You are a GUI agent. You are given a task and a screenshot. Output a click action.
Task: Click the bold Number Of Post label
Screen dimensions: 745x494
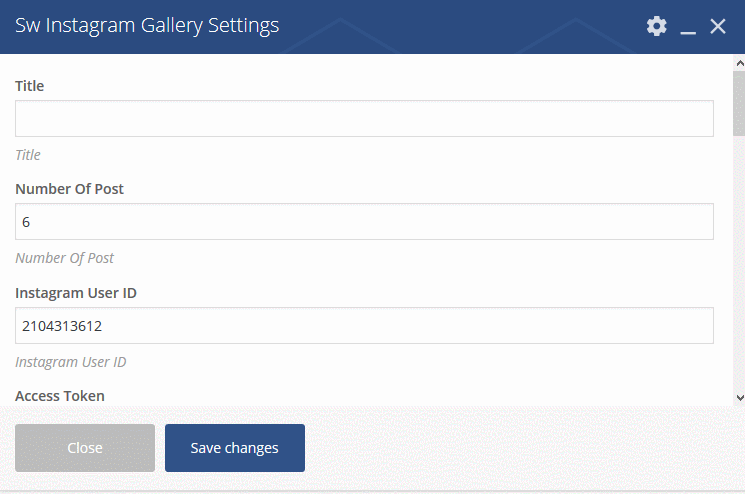(69, 189)
